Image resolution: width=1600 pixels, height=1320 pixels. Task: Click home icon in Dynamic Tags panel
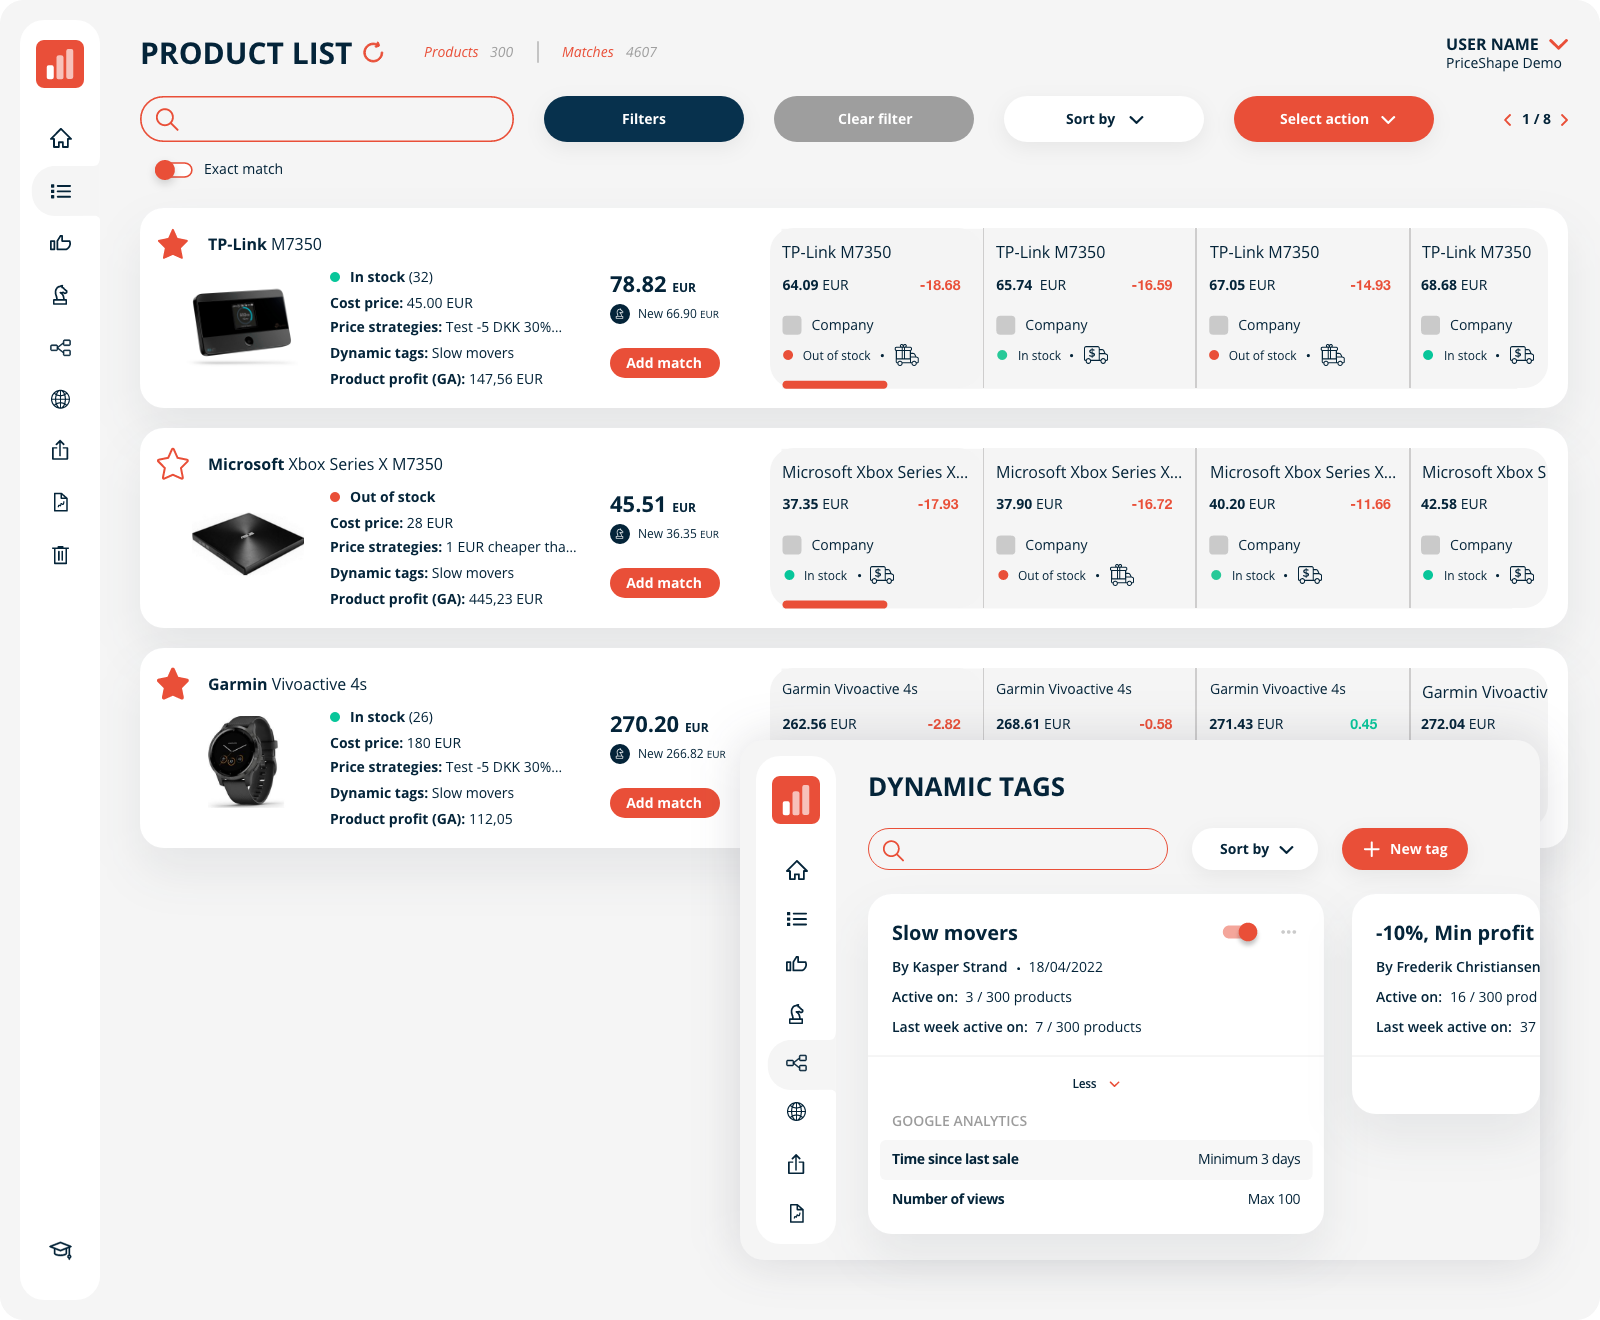coord(797,870)
